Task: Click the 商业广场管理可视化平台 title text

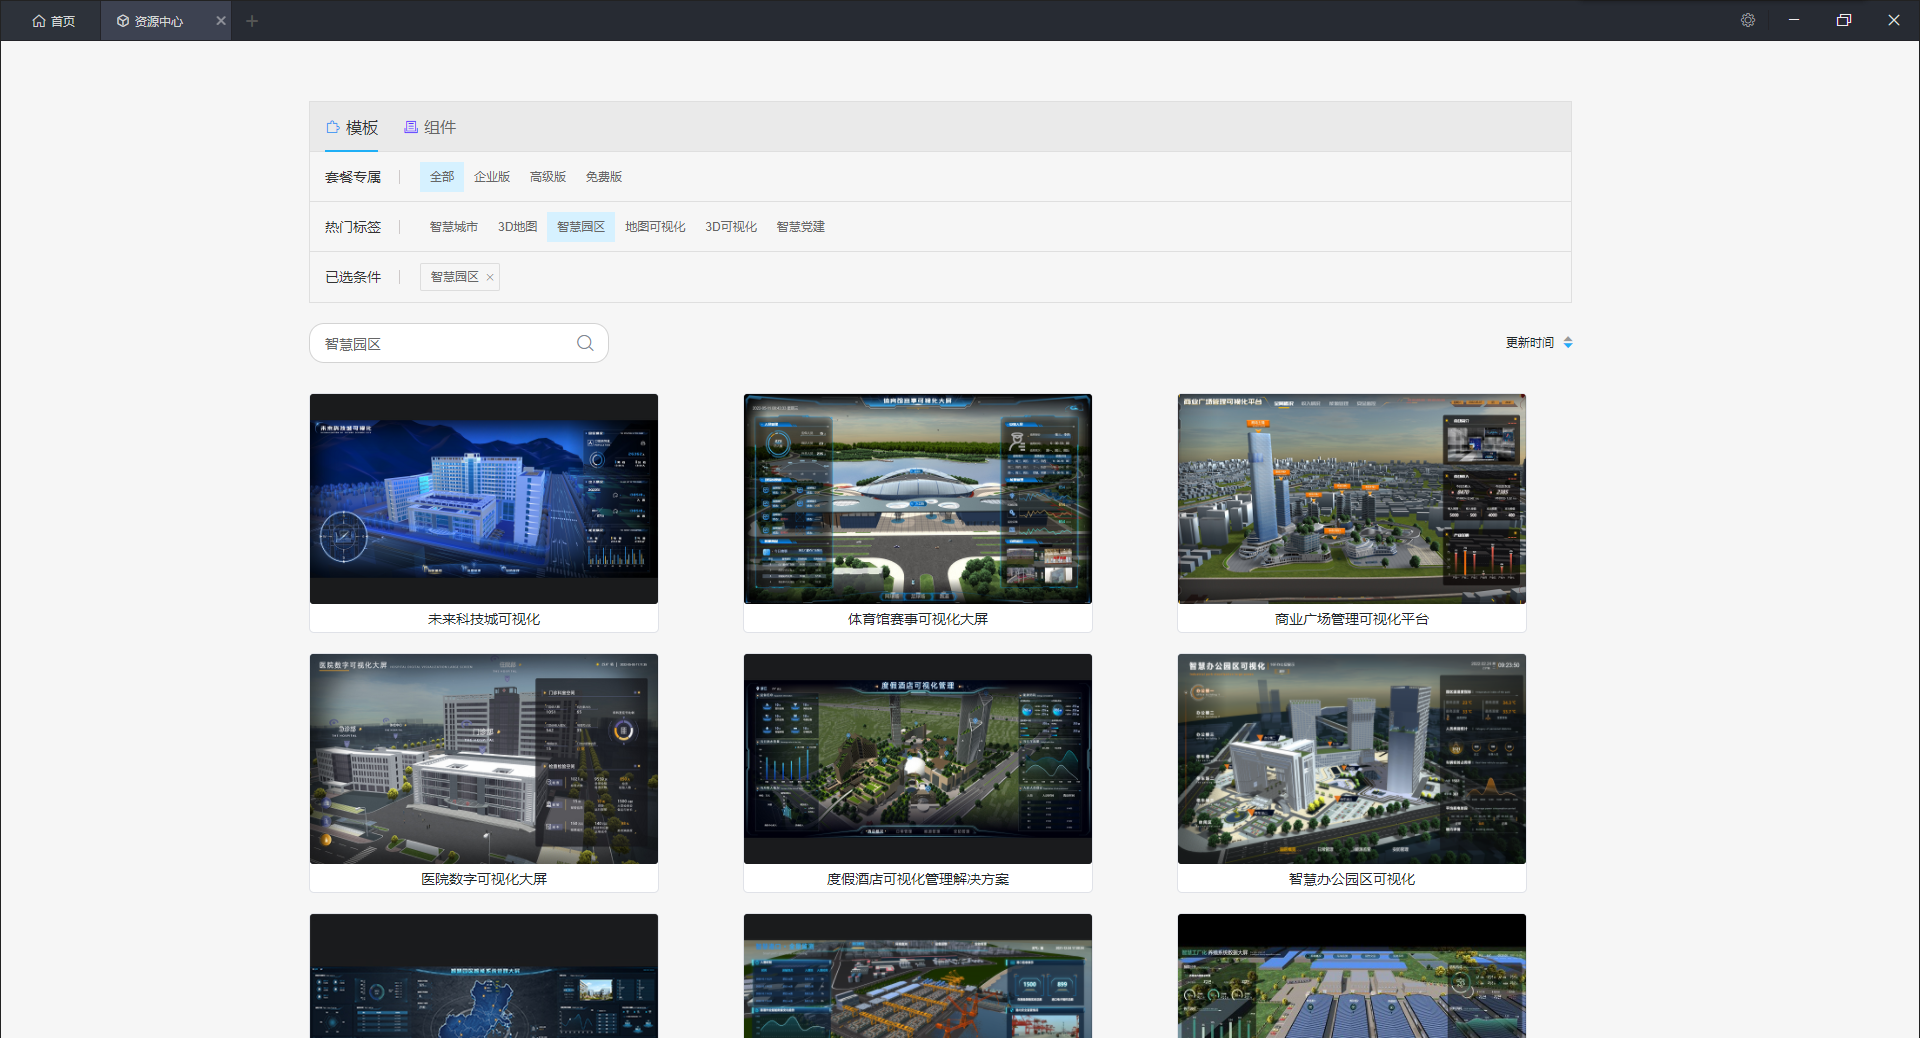Action: (1352, 619)
